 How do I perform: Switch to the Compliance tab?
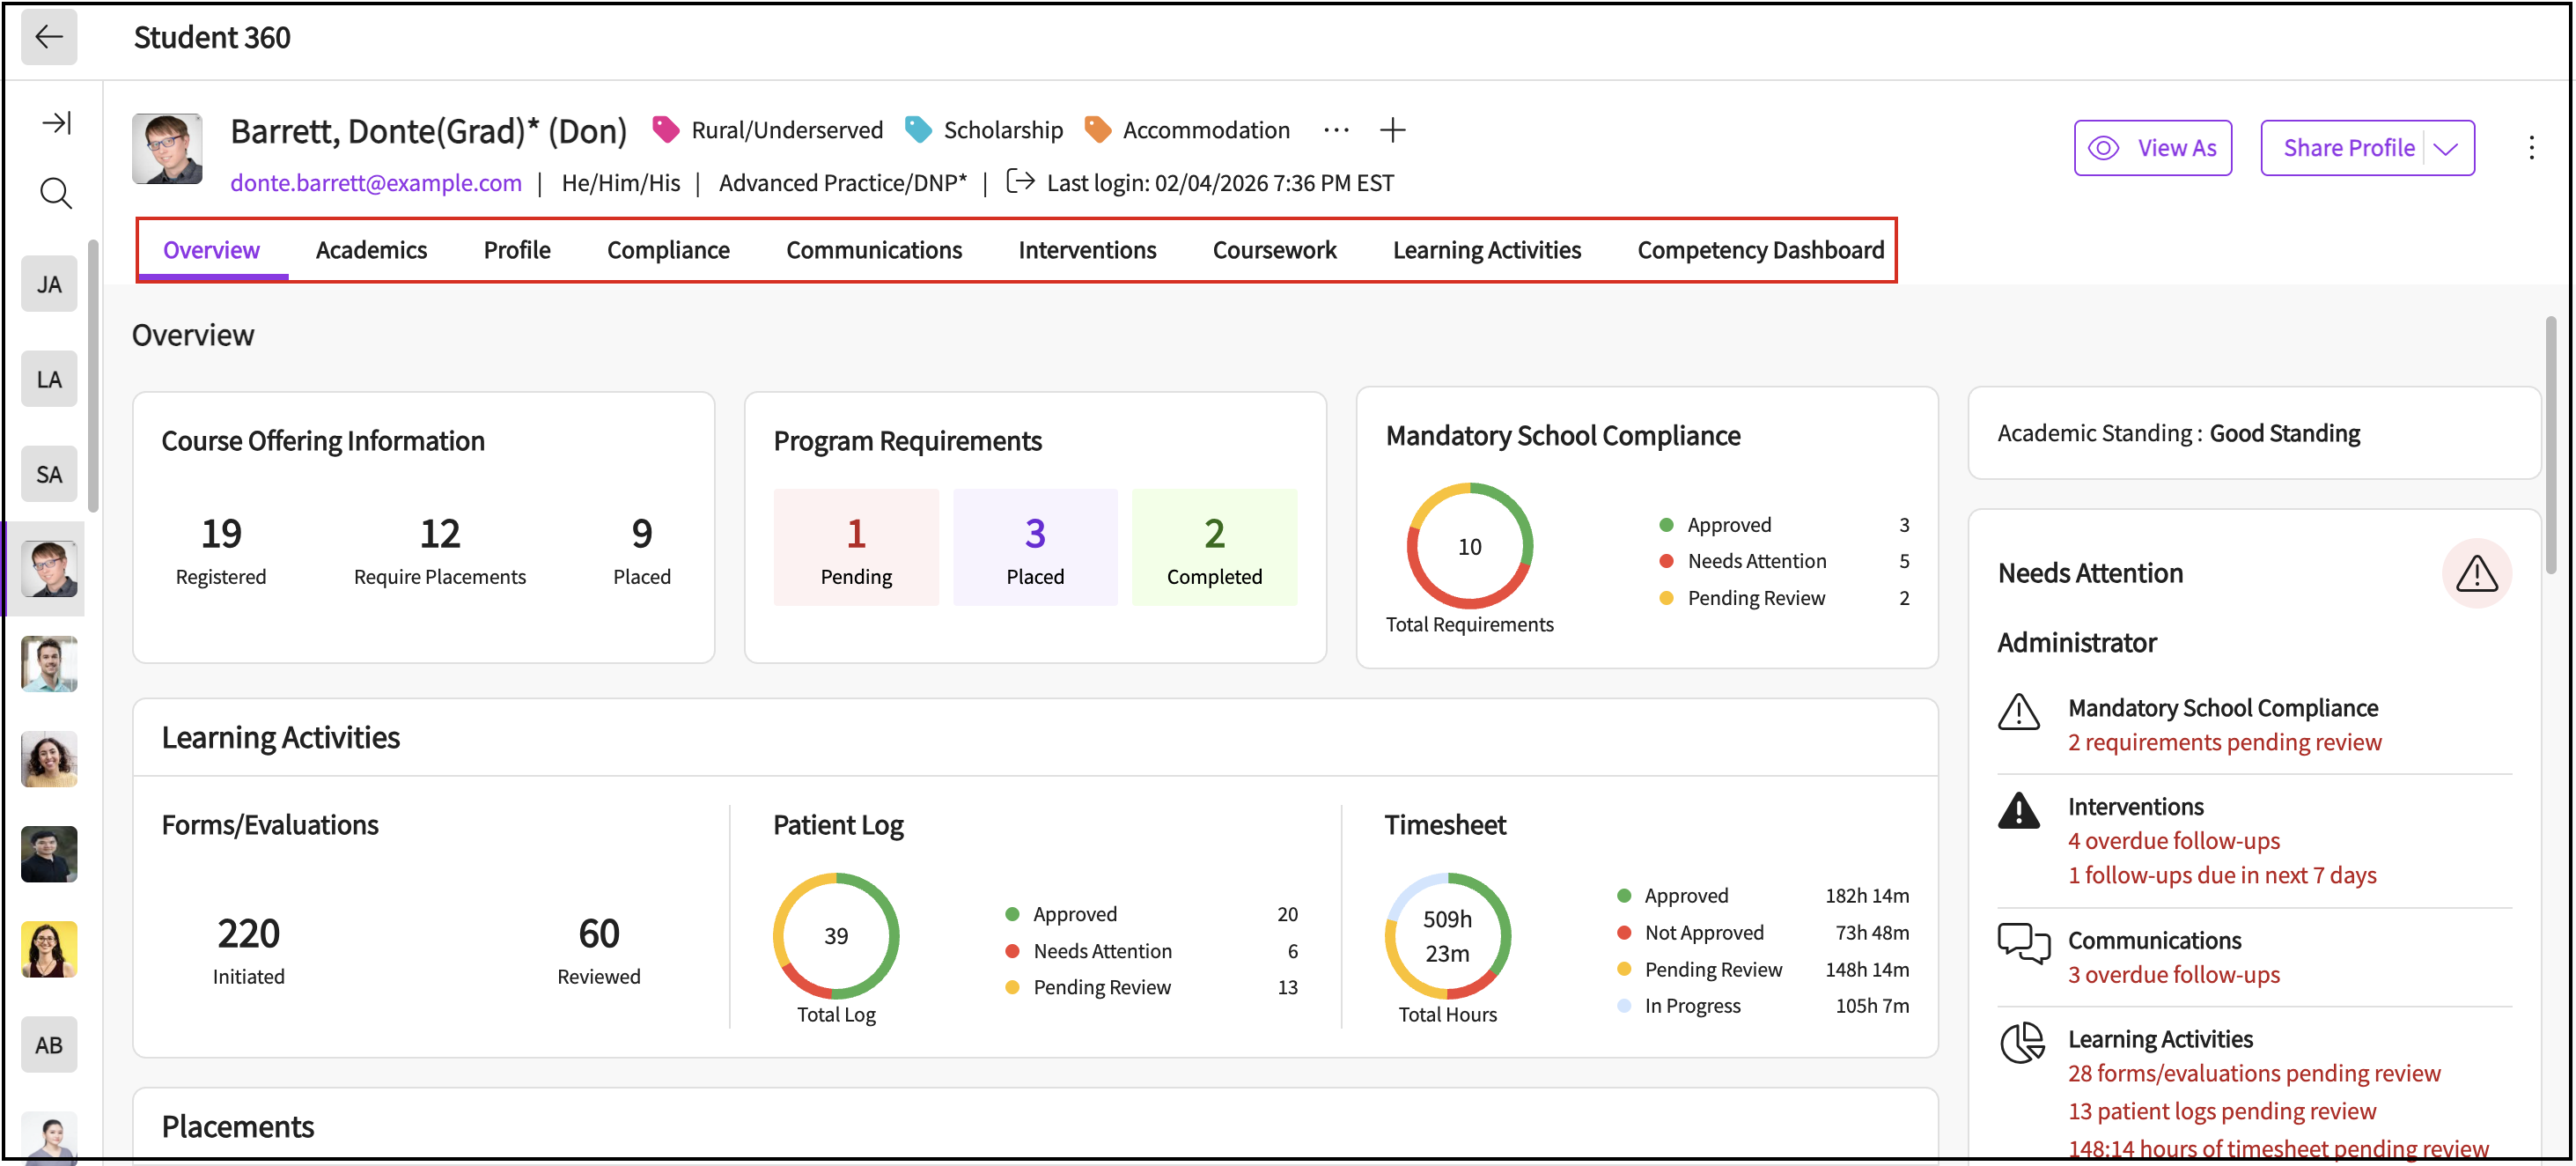point(668,250)
